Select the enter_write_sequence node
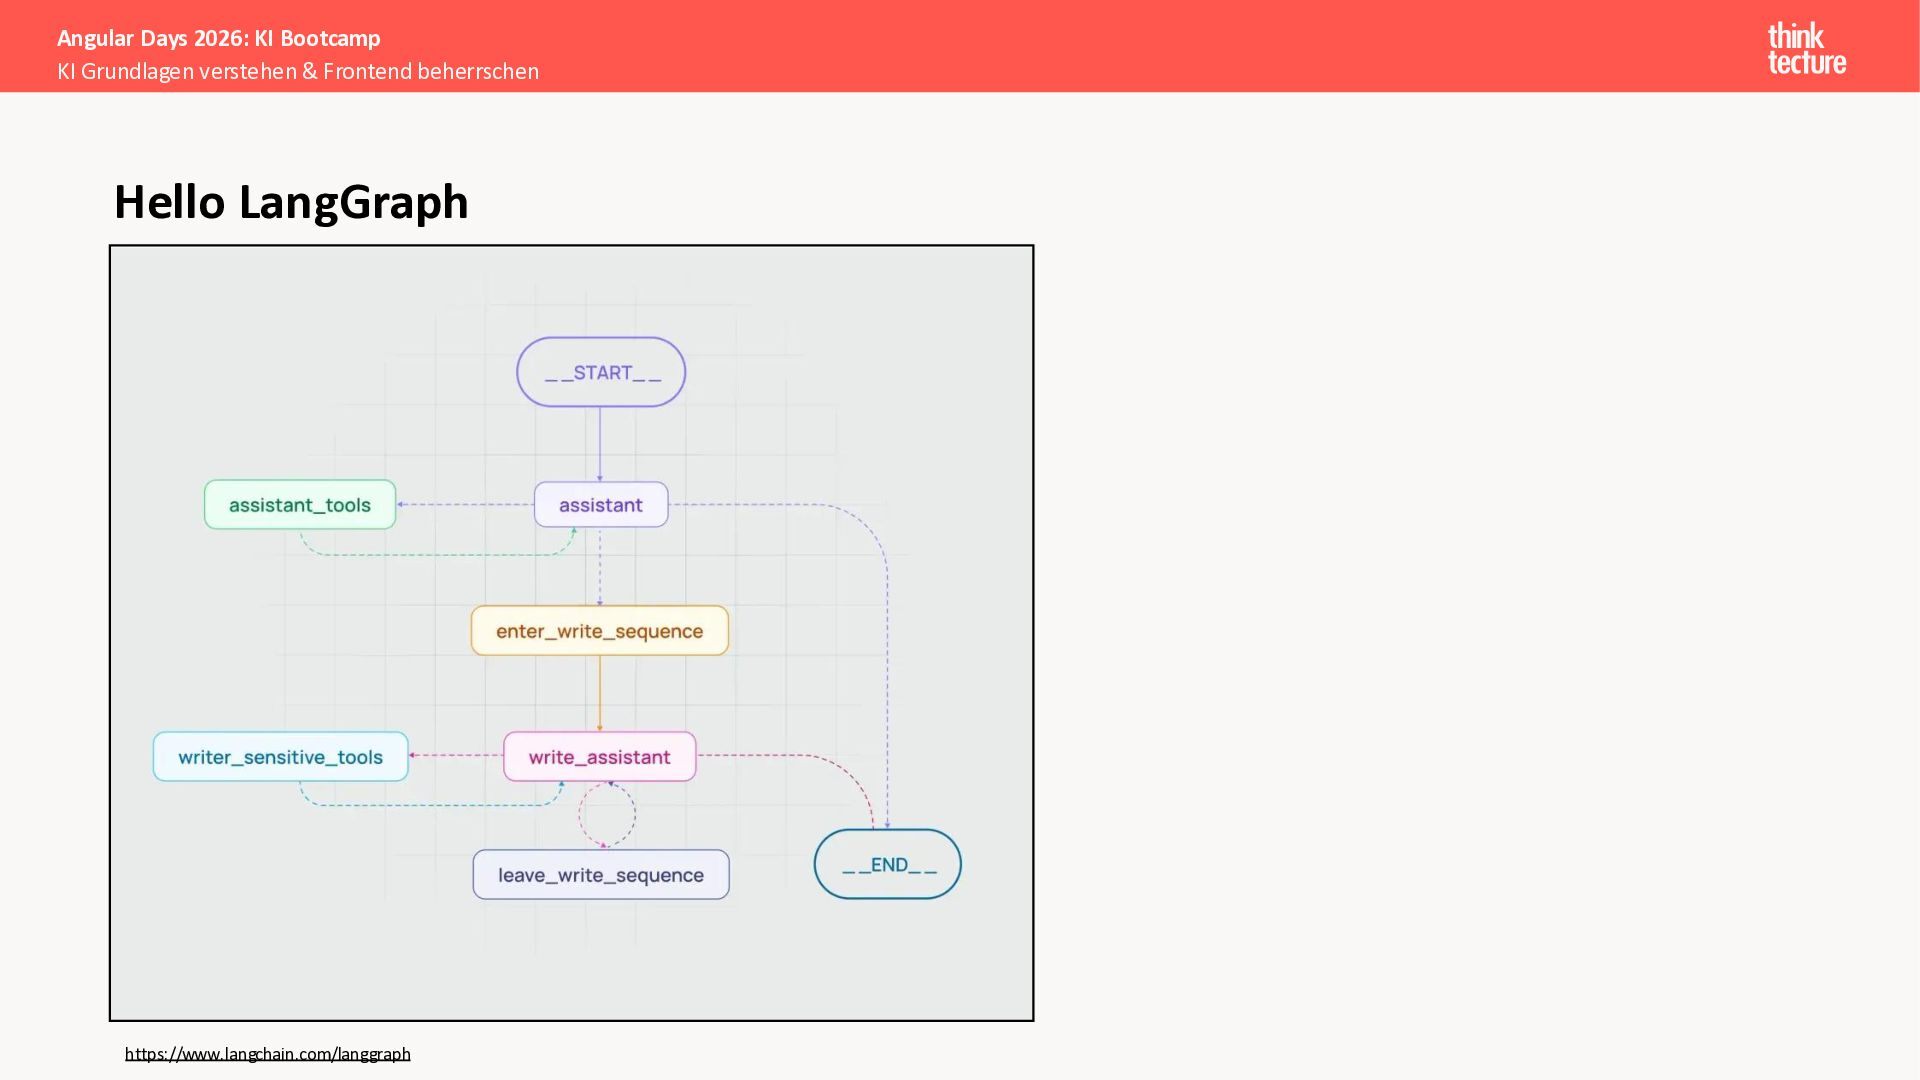 point(600,631)
